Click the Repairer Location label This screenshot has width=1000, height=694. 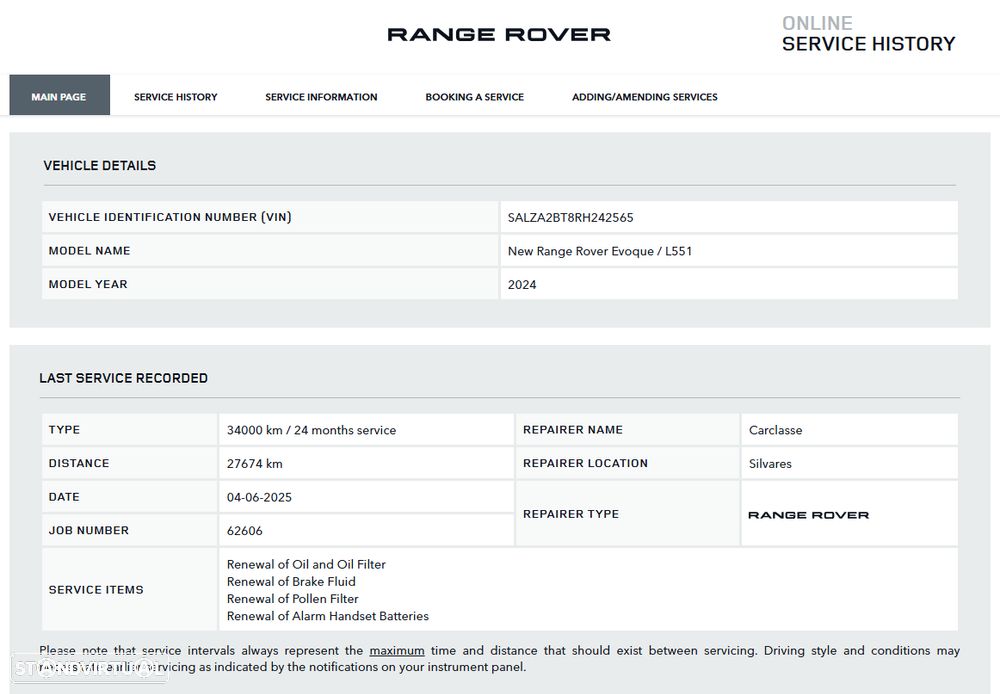coord(585,463)
